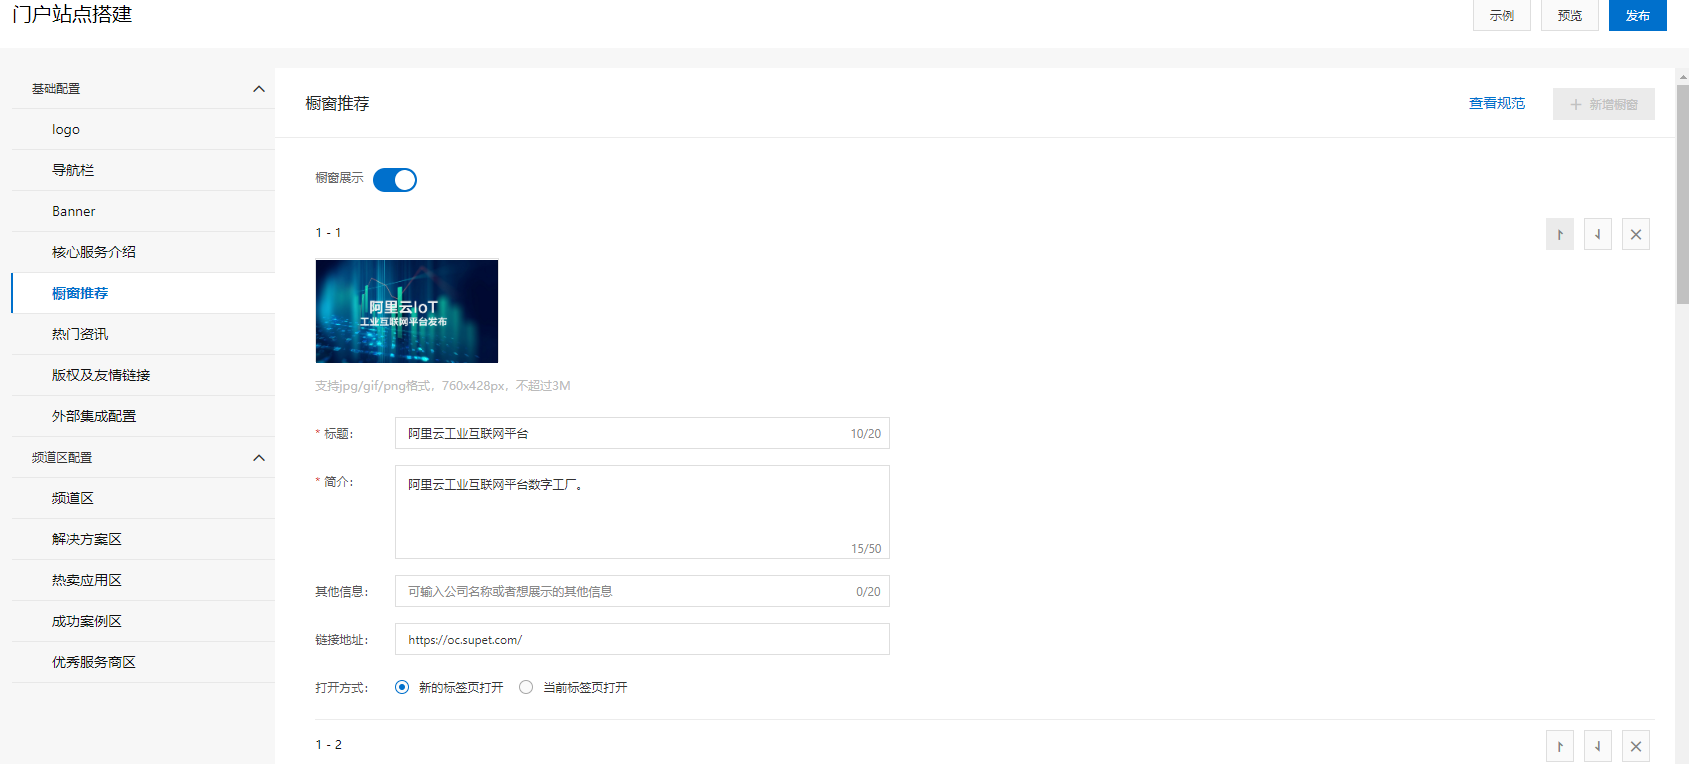The image size is (1689, 768).
Task: Open the 解决方案区 settings page
Action: click(x=143, y=539)
